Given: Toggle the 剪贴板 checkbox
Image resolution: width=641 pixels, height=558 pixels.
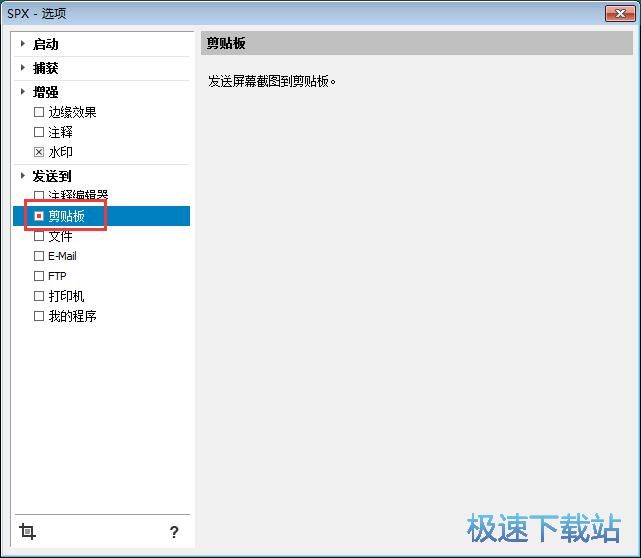Looking at the screenshot, I should tap(39, 216).
